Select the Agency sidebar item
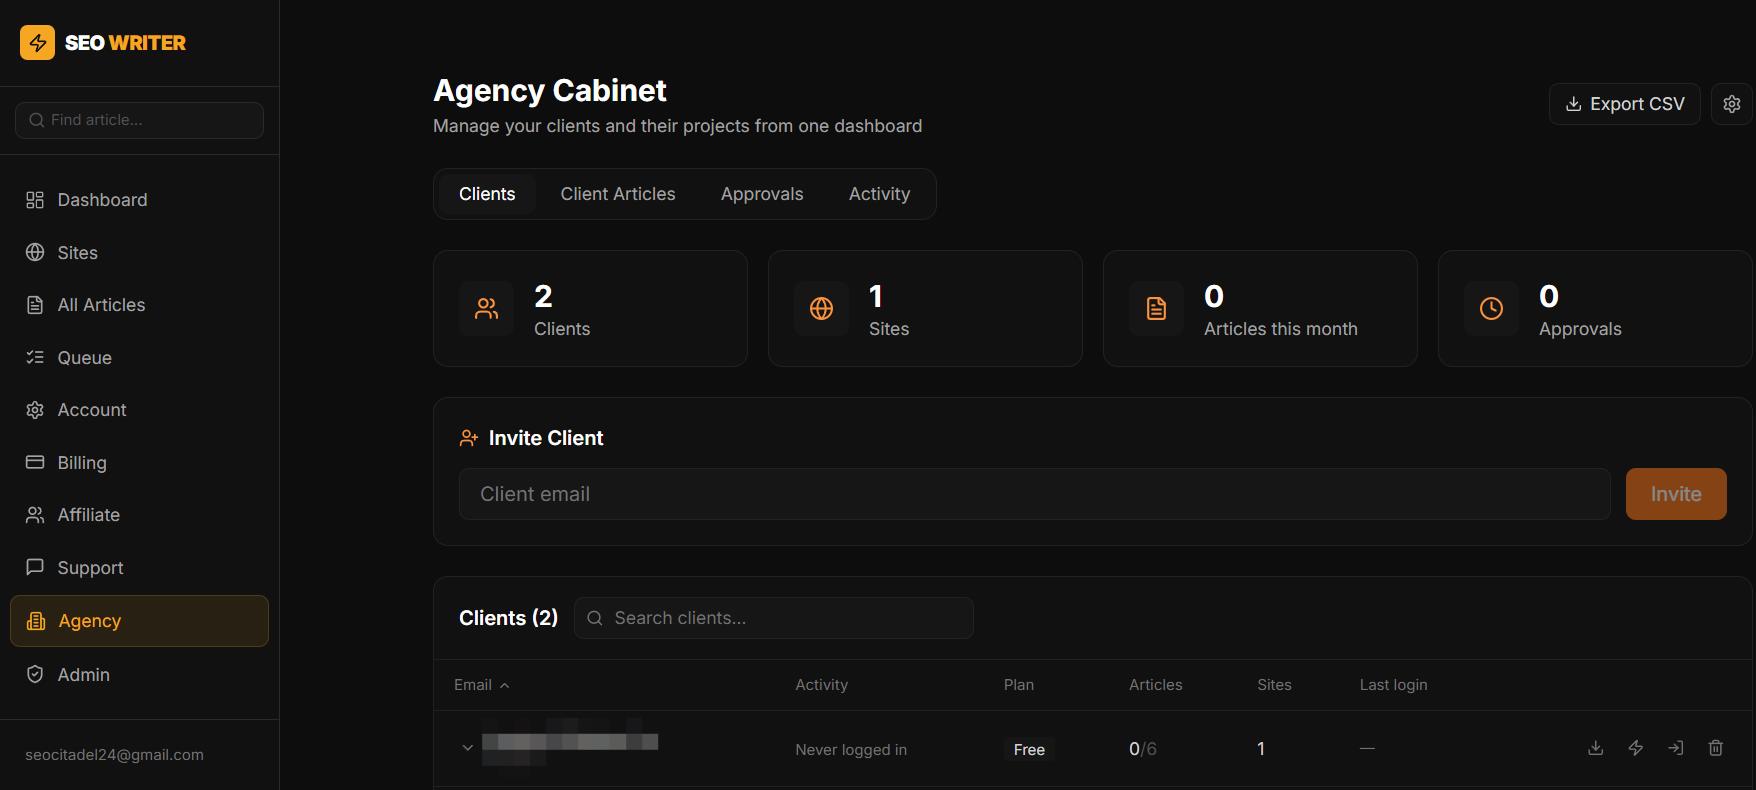The height and width of the screenshot is (790, 1756). pos(139,621)
